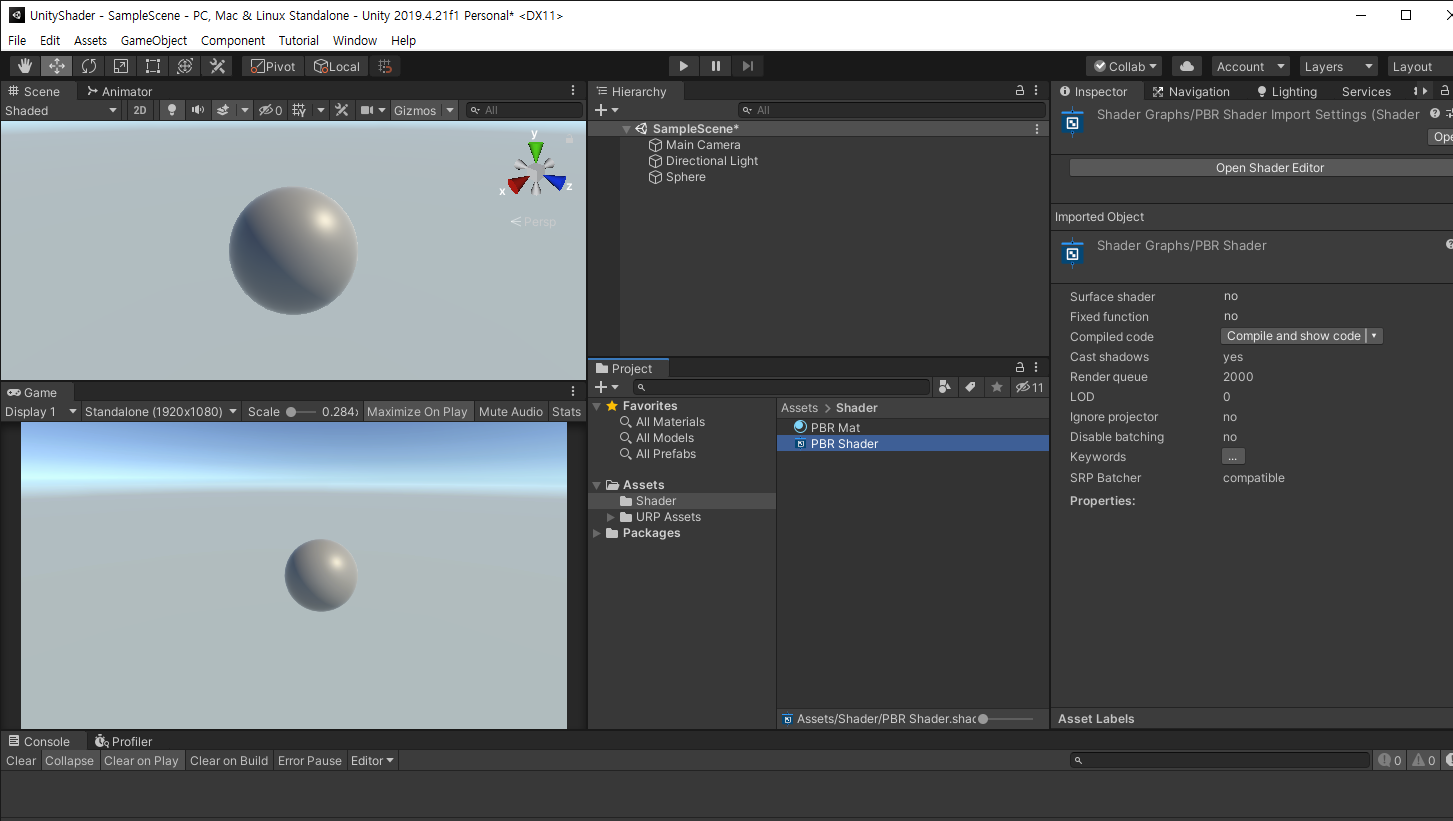Click the orientation gizmo blue Z axis
Image resolution: width=1453 pixels, height=821 pixels.
(x=555, y=182)
